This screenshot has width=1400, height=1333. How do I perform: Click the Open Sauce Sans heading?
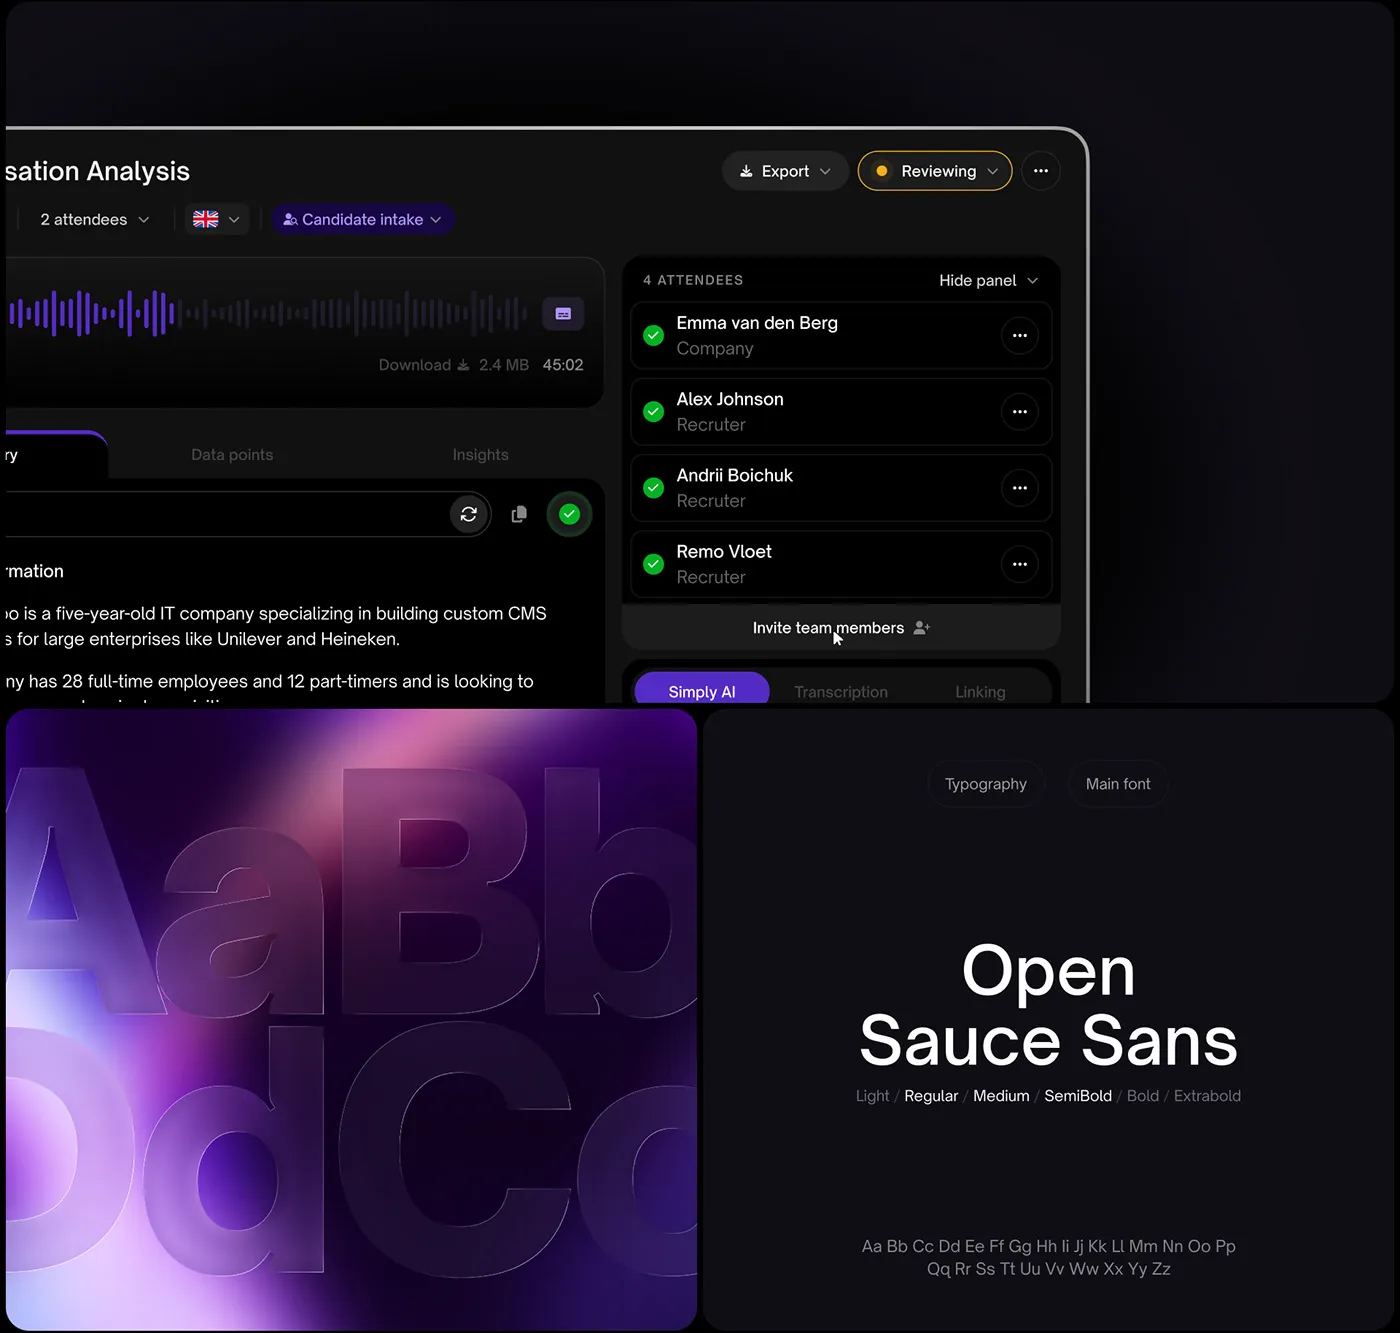[1049, 1005]
